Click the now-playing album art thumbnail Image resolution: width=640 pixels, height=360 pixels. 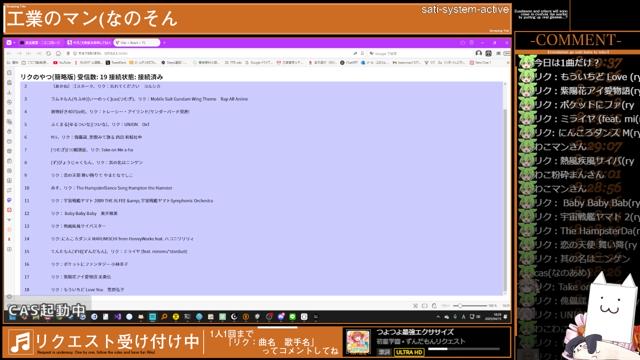(358, 342)
